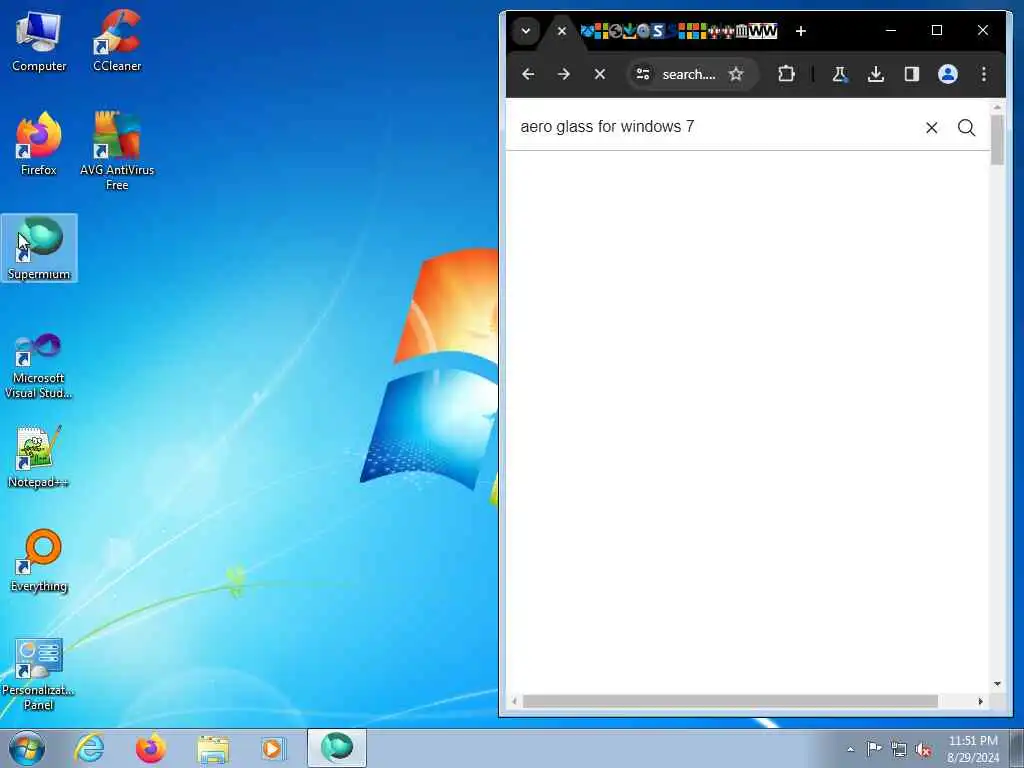Activate the Supermium taskbar button
The image size is (1024, 768).
click(x=337, y=748)
